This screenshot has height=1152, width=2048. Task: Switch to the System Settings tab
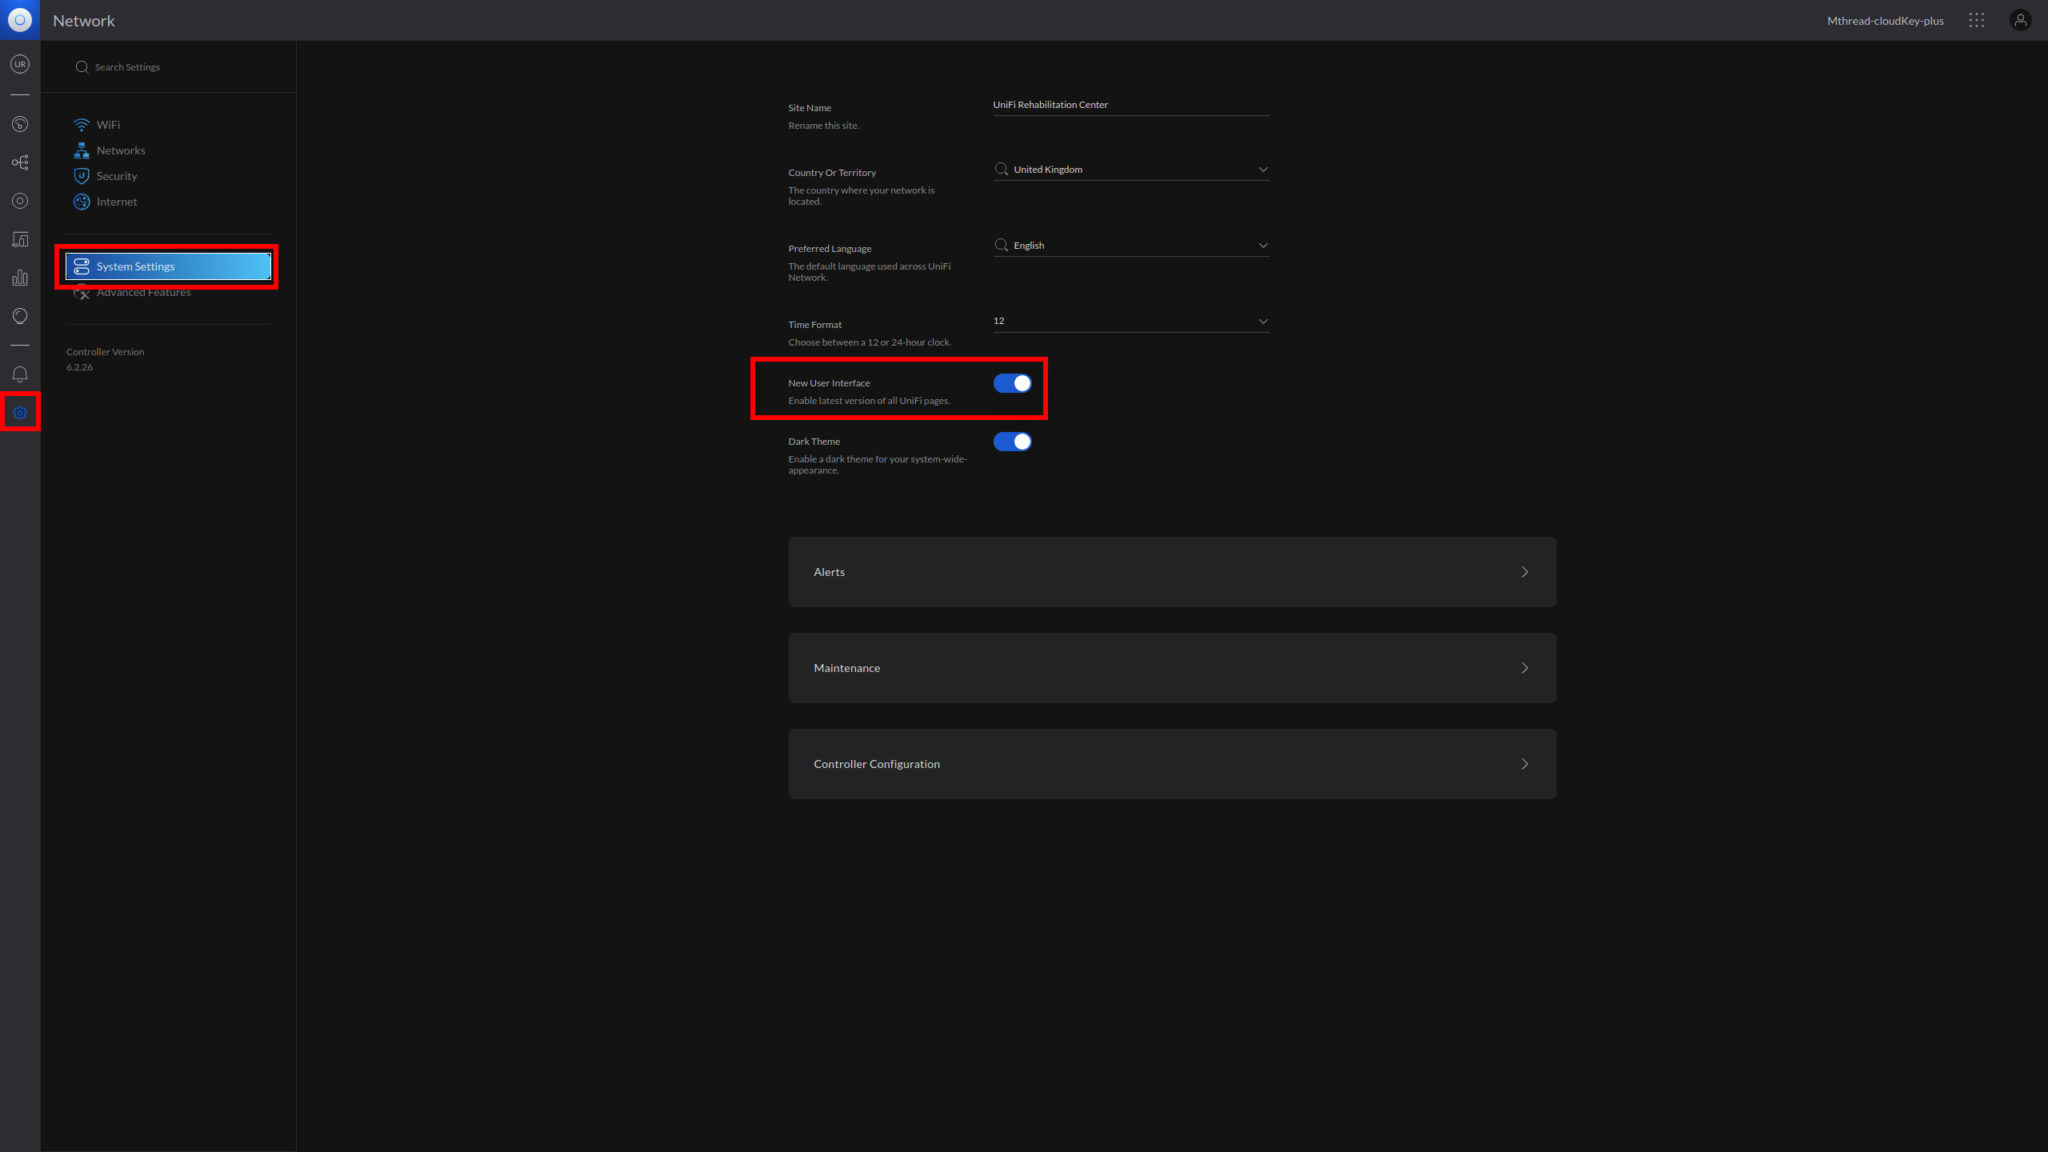point(167,266)
